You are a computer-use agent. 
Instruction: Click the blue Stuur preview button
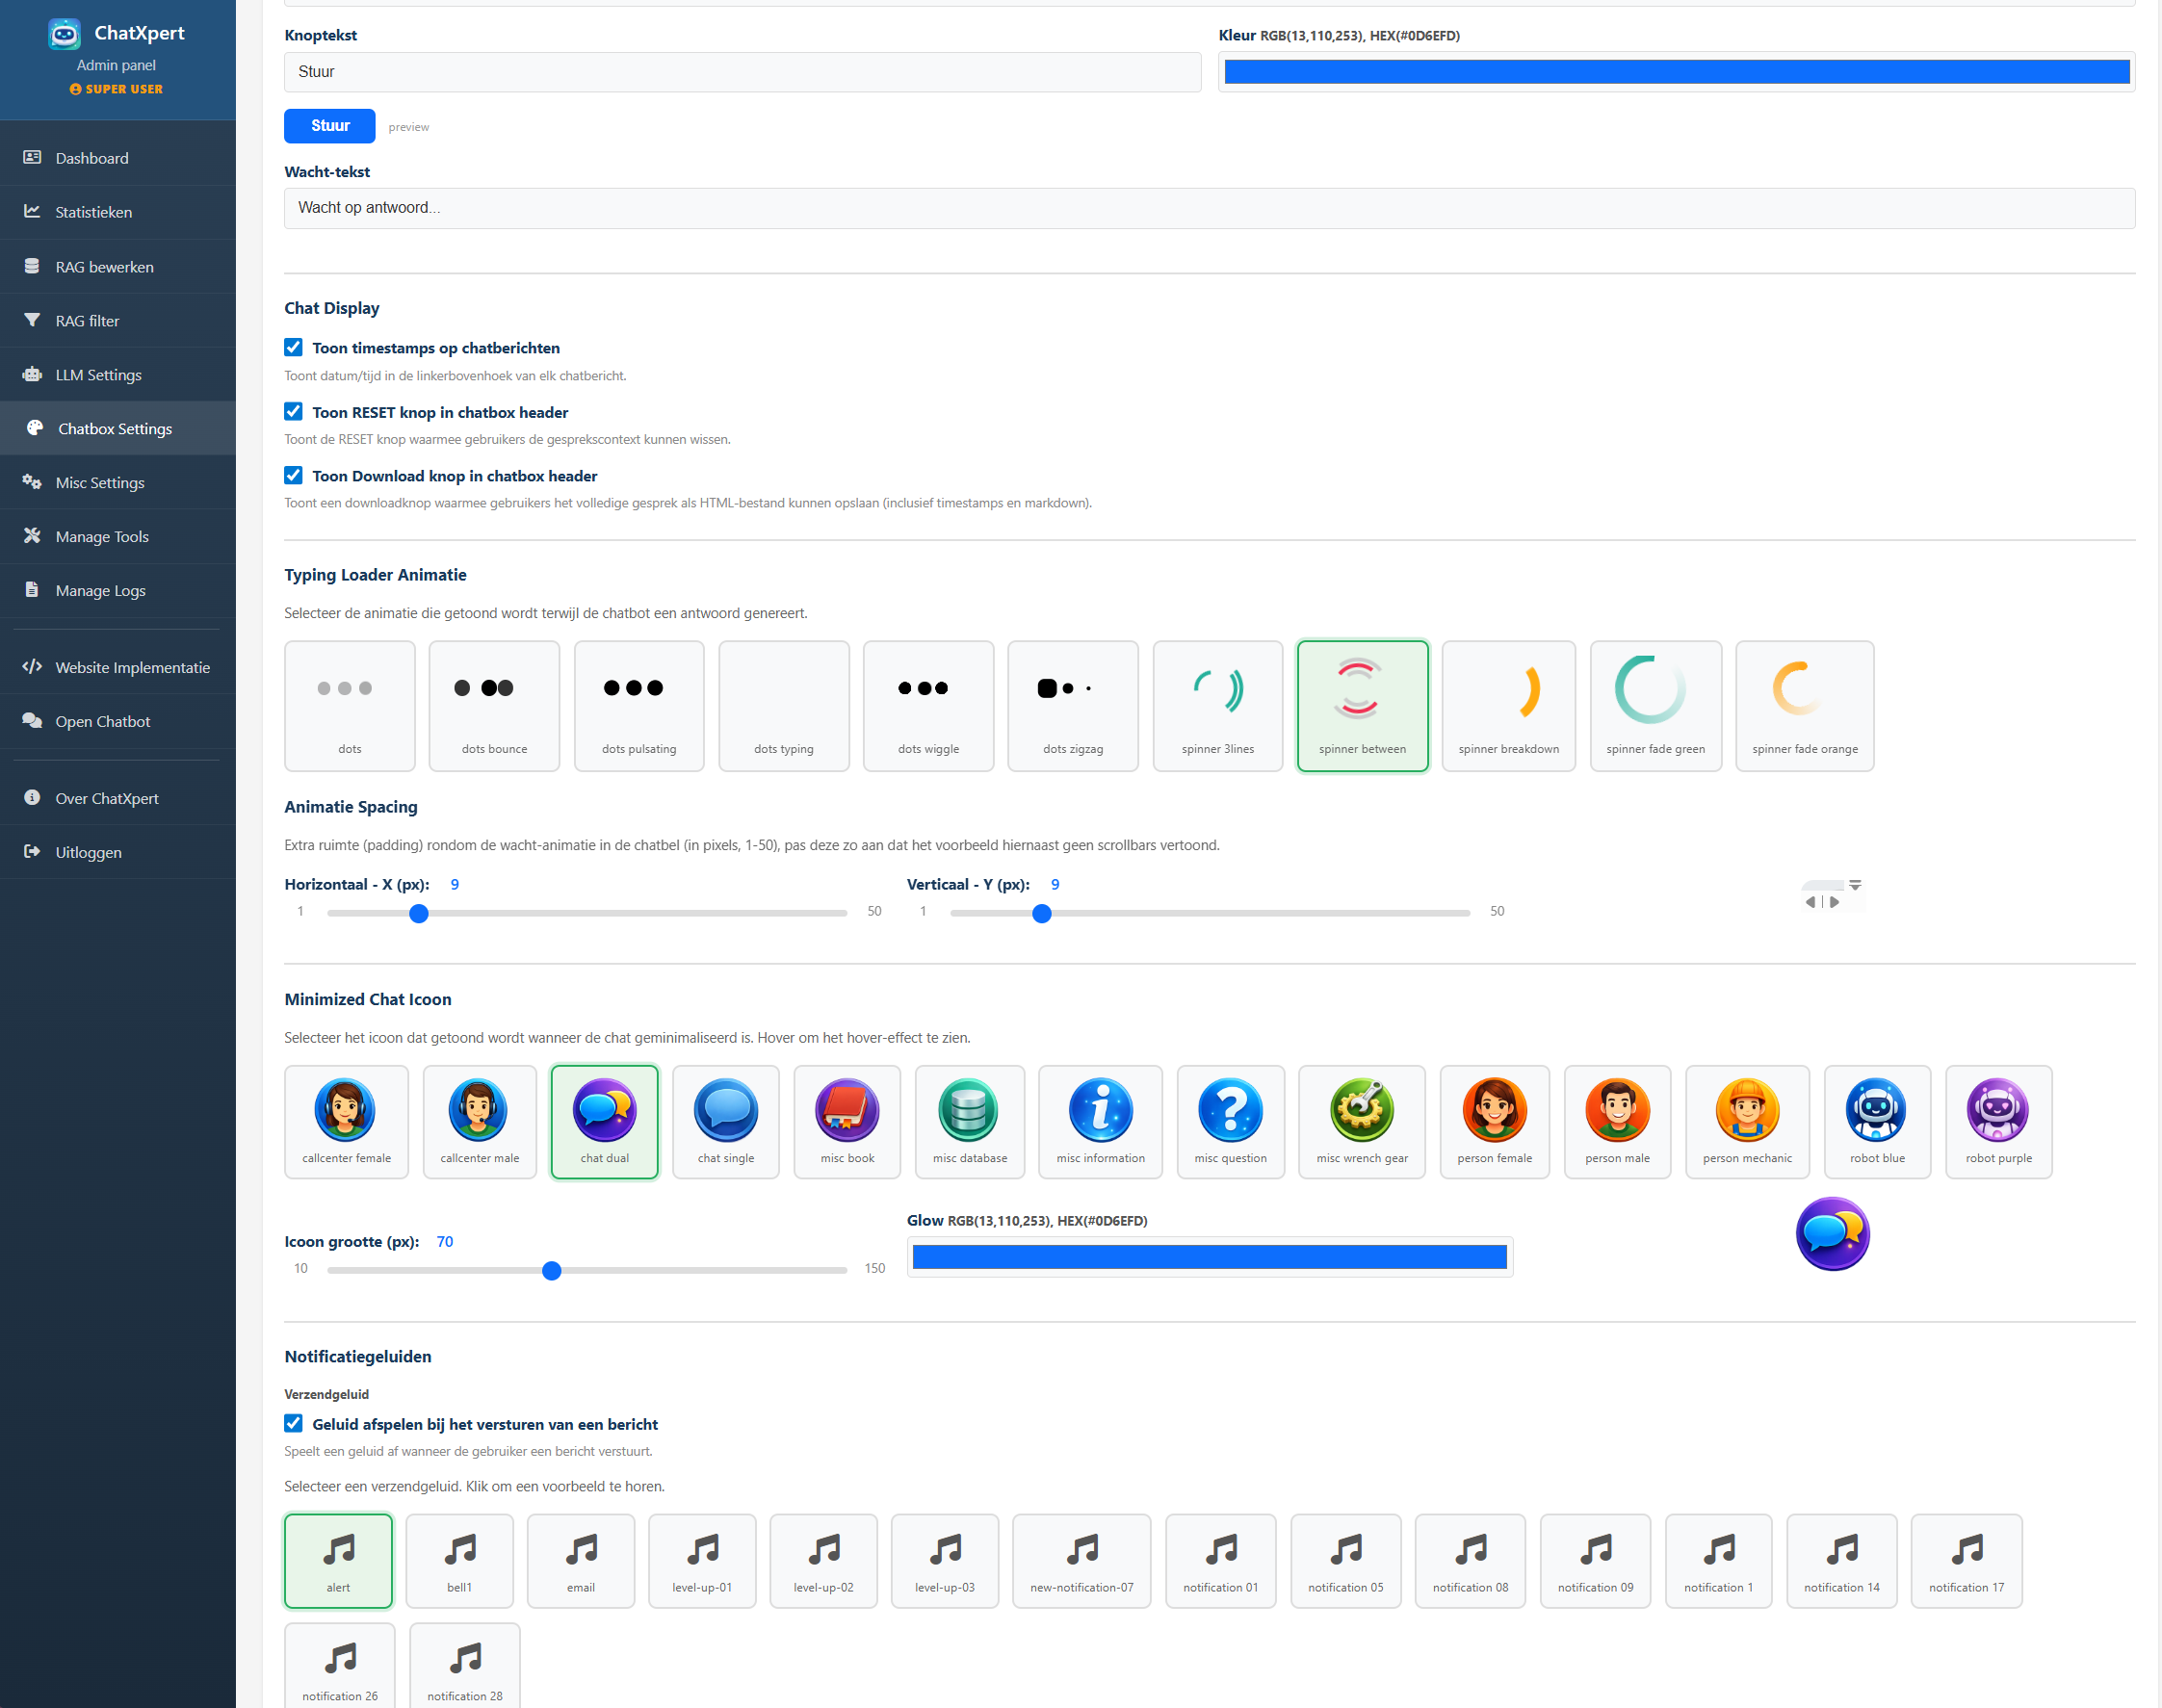329,126
